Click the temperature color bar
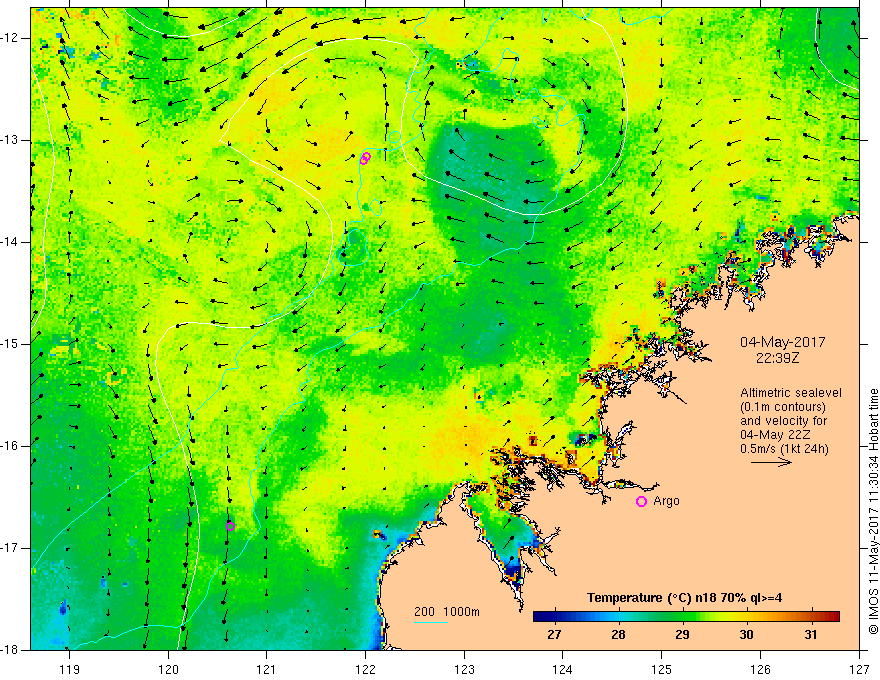880x680 pixels. point(686,617)
